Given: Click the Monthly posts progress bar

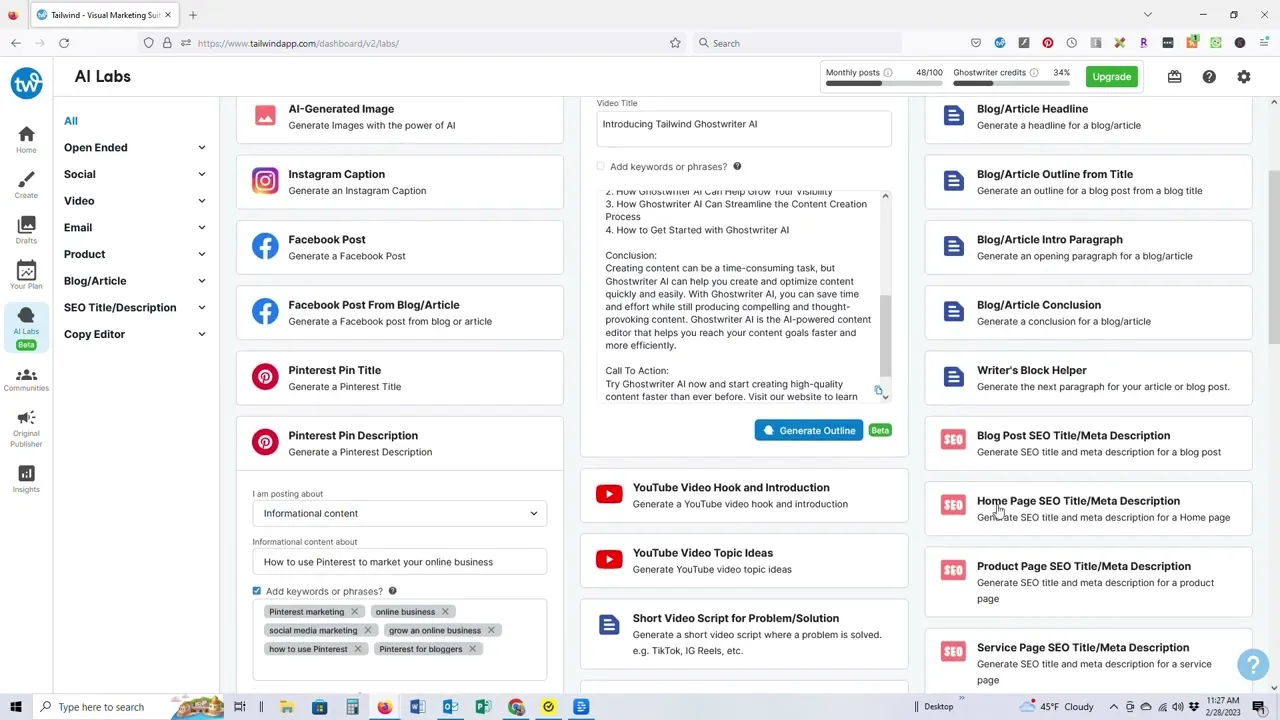Looking at the screenshot, I should click(884, 85).
